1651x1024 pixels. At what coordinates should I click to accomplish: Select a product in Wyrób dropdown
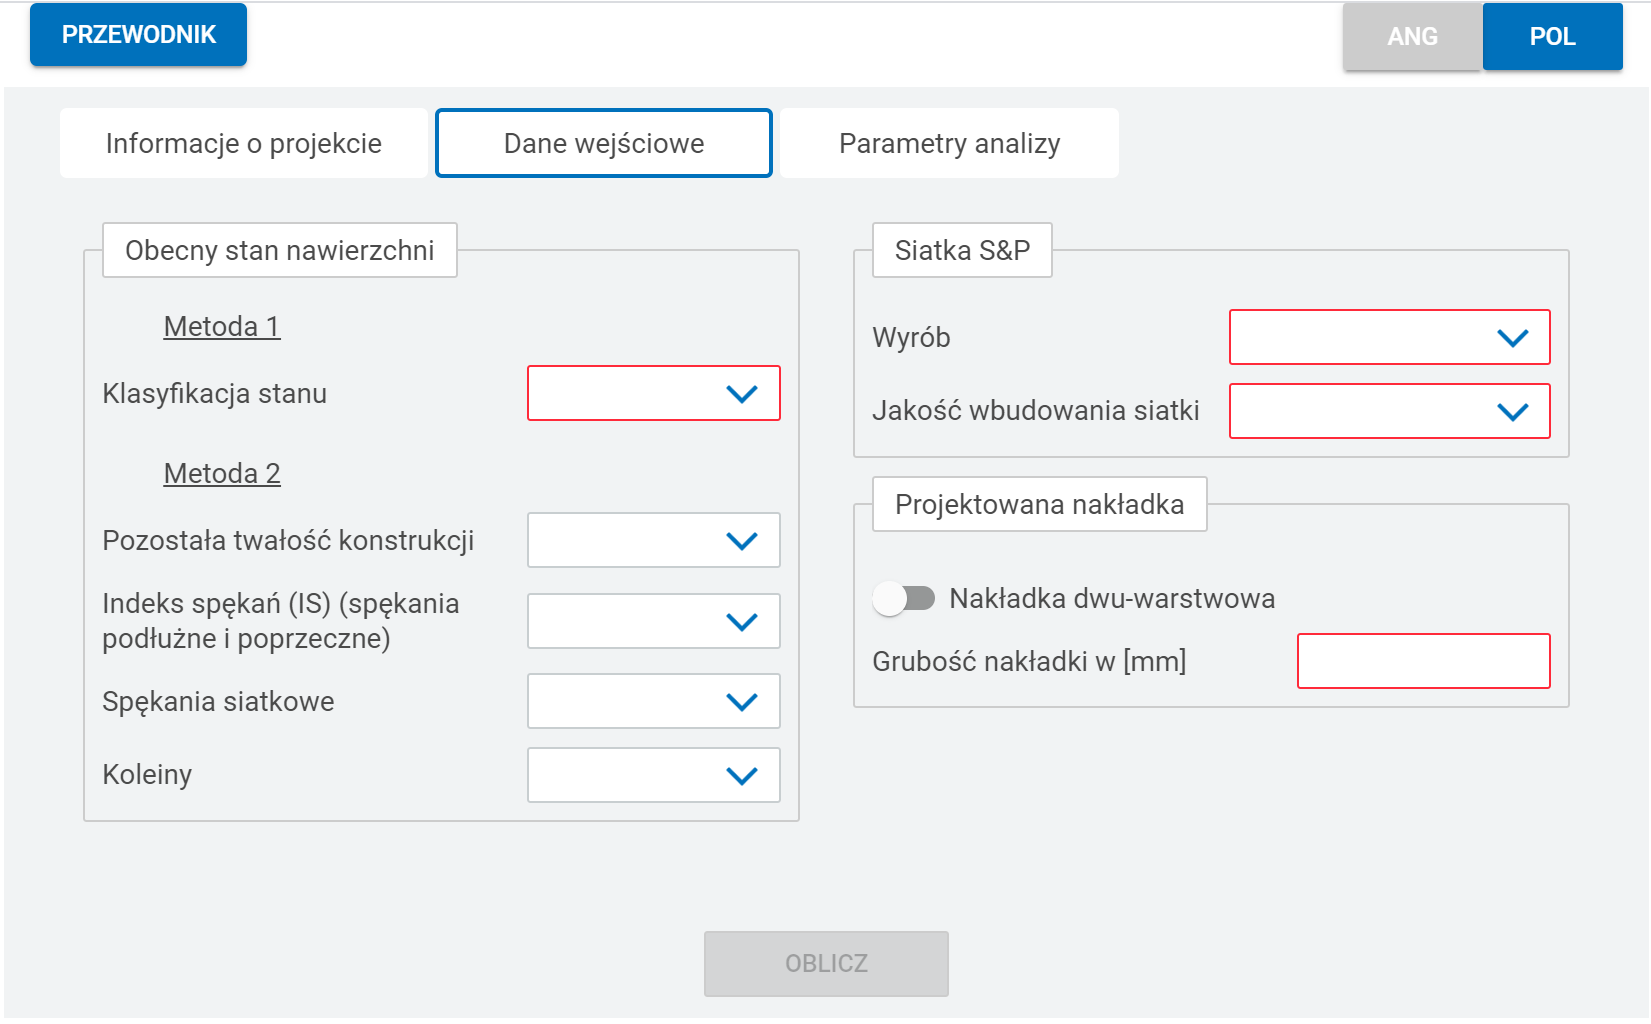[x=1389, y=337]
